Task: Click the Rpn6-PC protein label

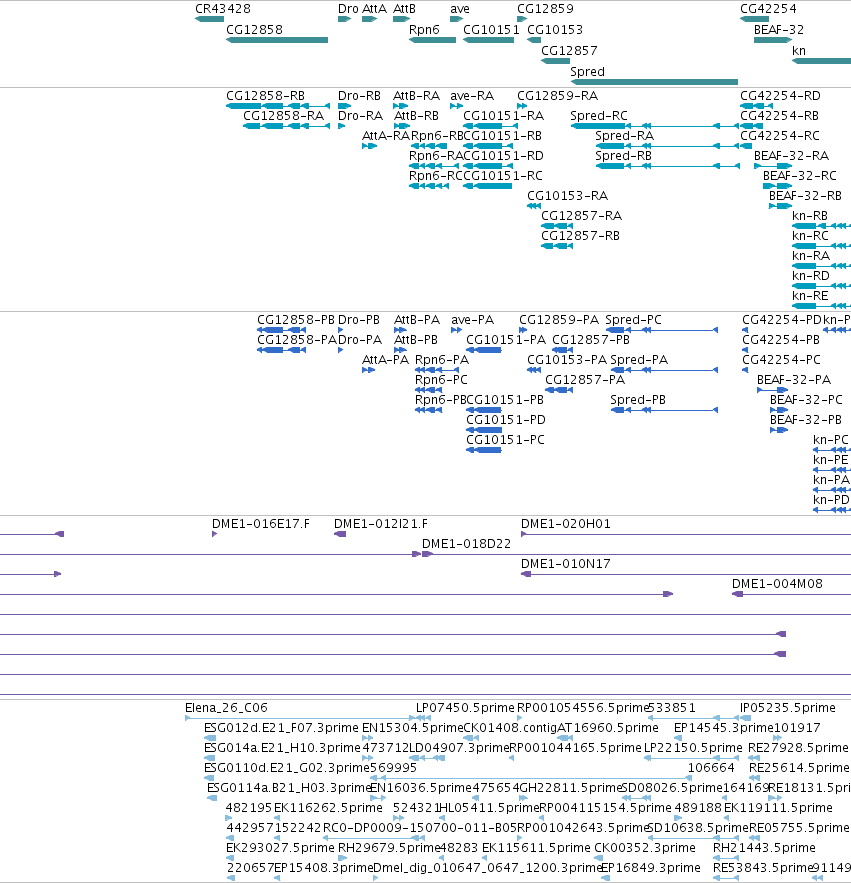Action: (x=441, y=380)
